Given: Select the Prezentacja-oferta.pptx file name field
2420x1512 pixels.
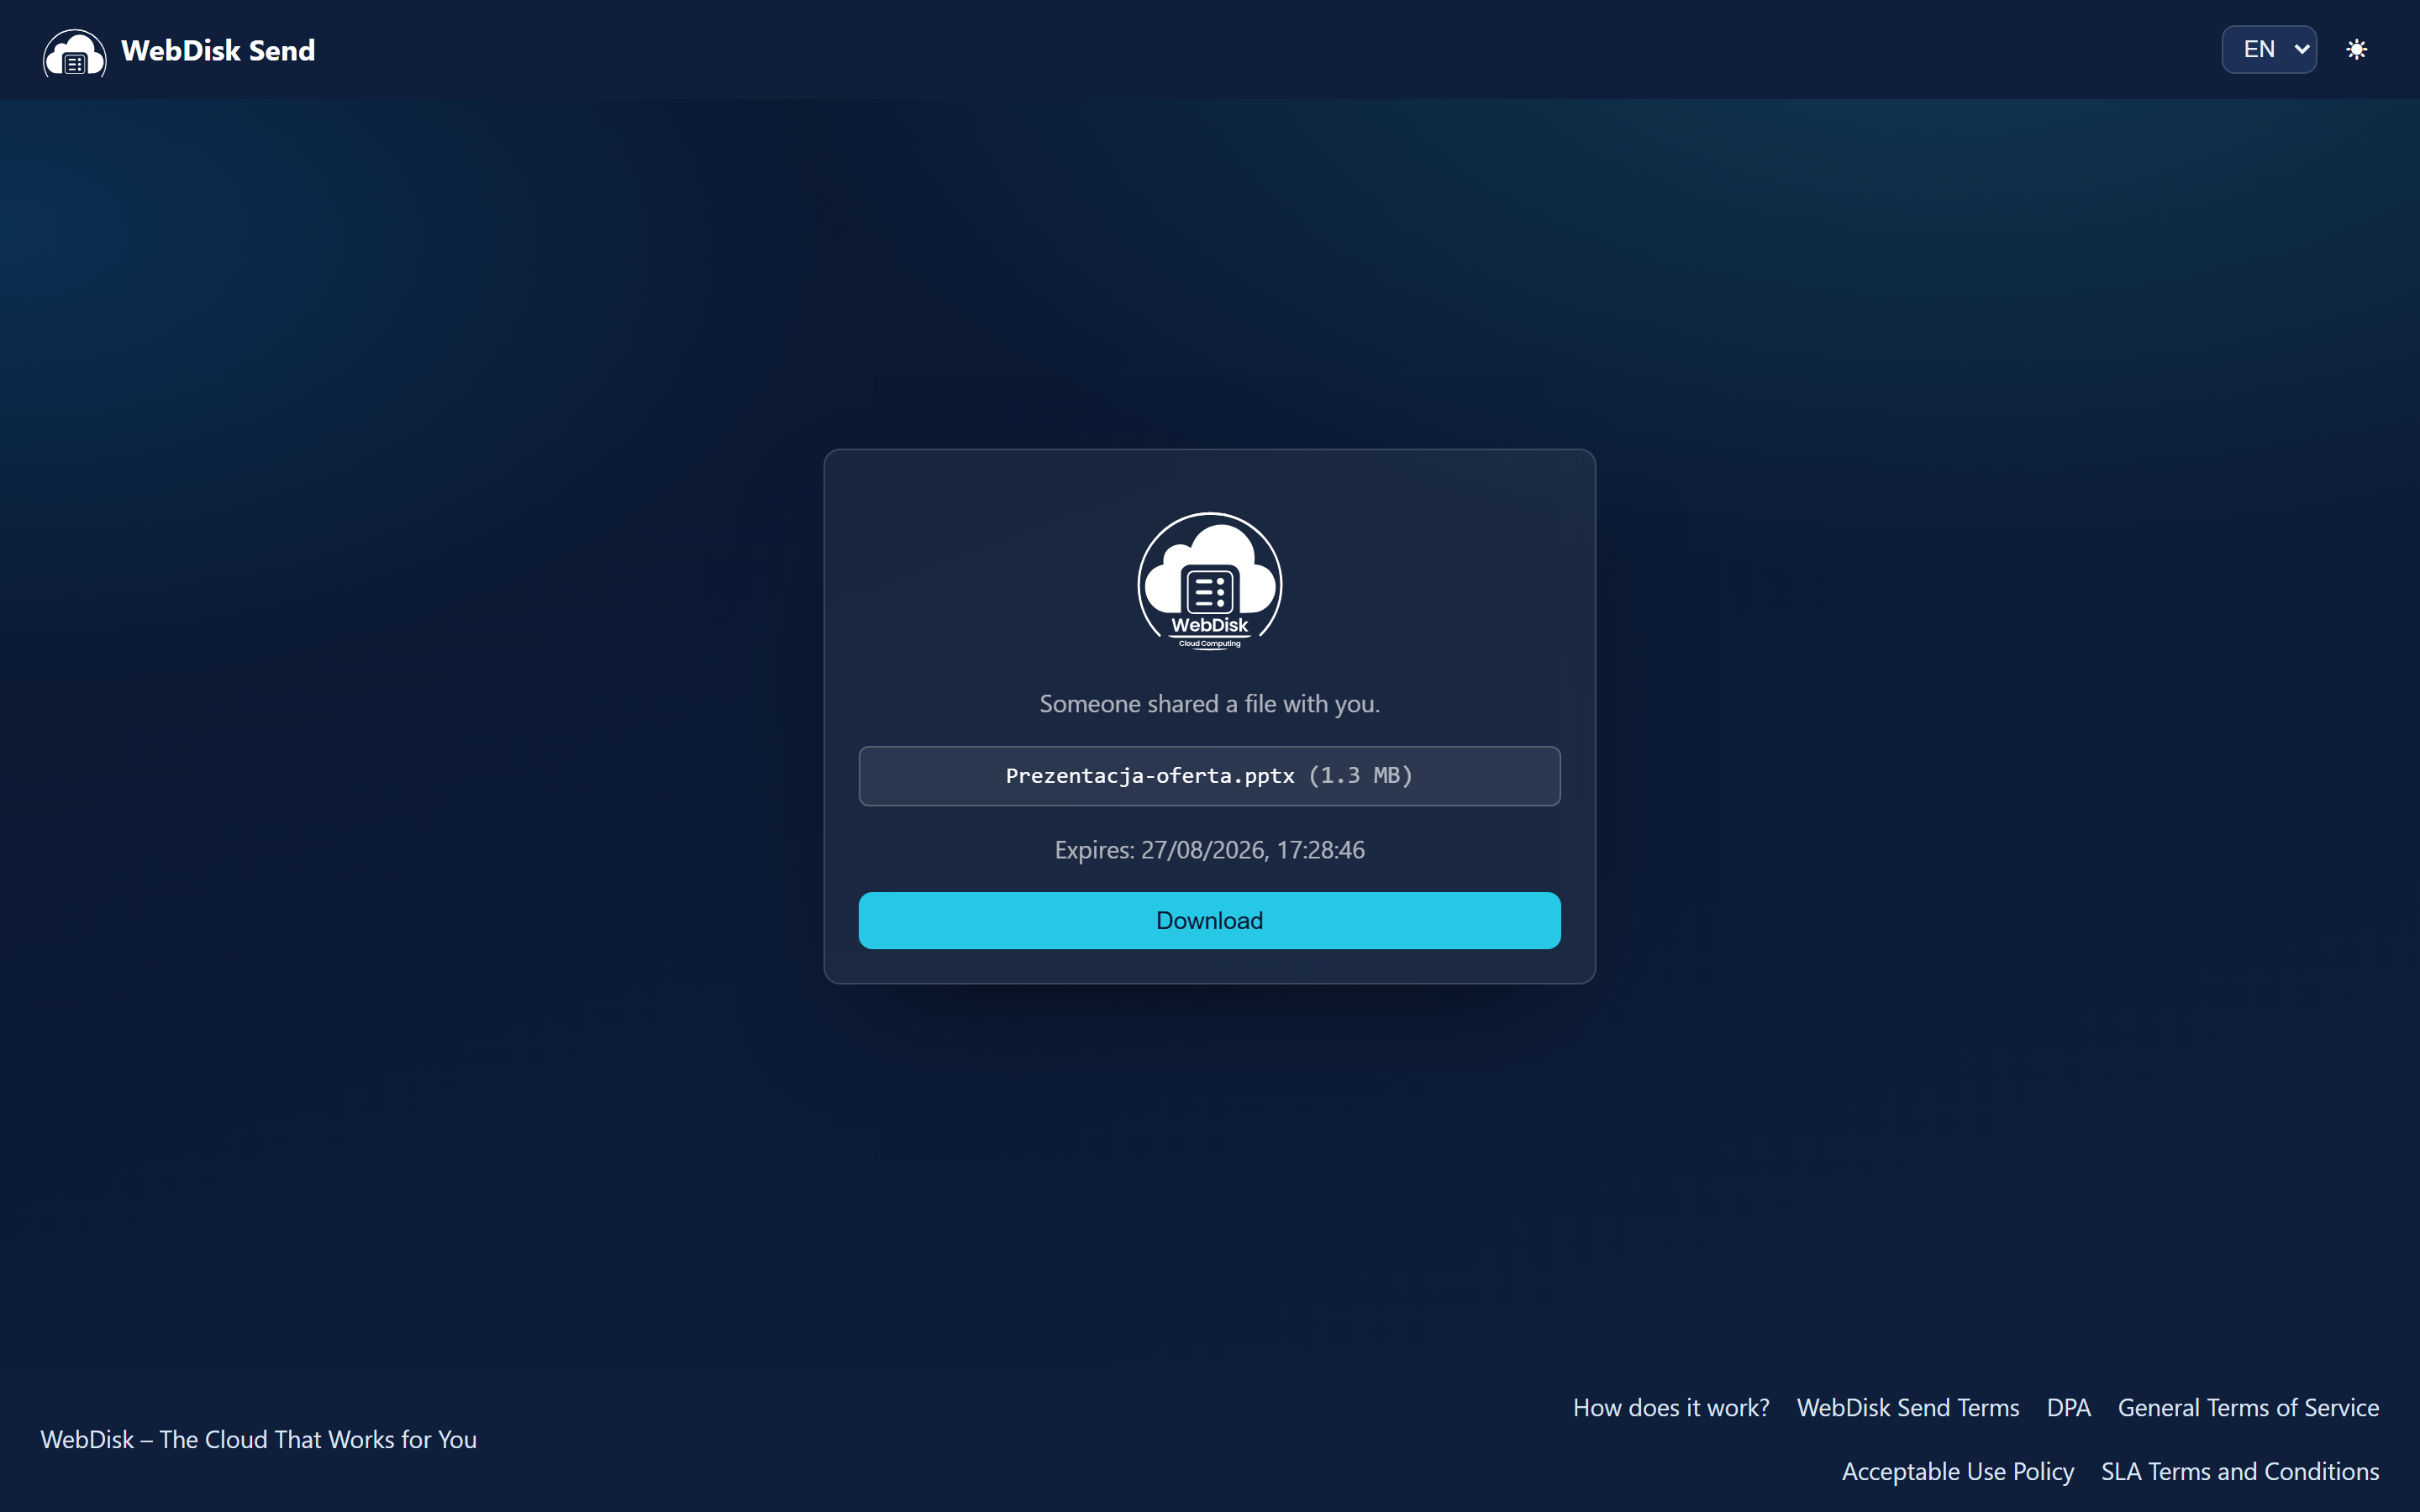Looking at the screenshot, I should pos(1209,776).
